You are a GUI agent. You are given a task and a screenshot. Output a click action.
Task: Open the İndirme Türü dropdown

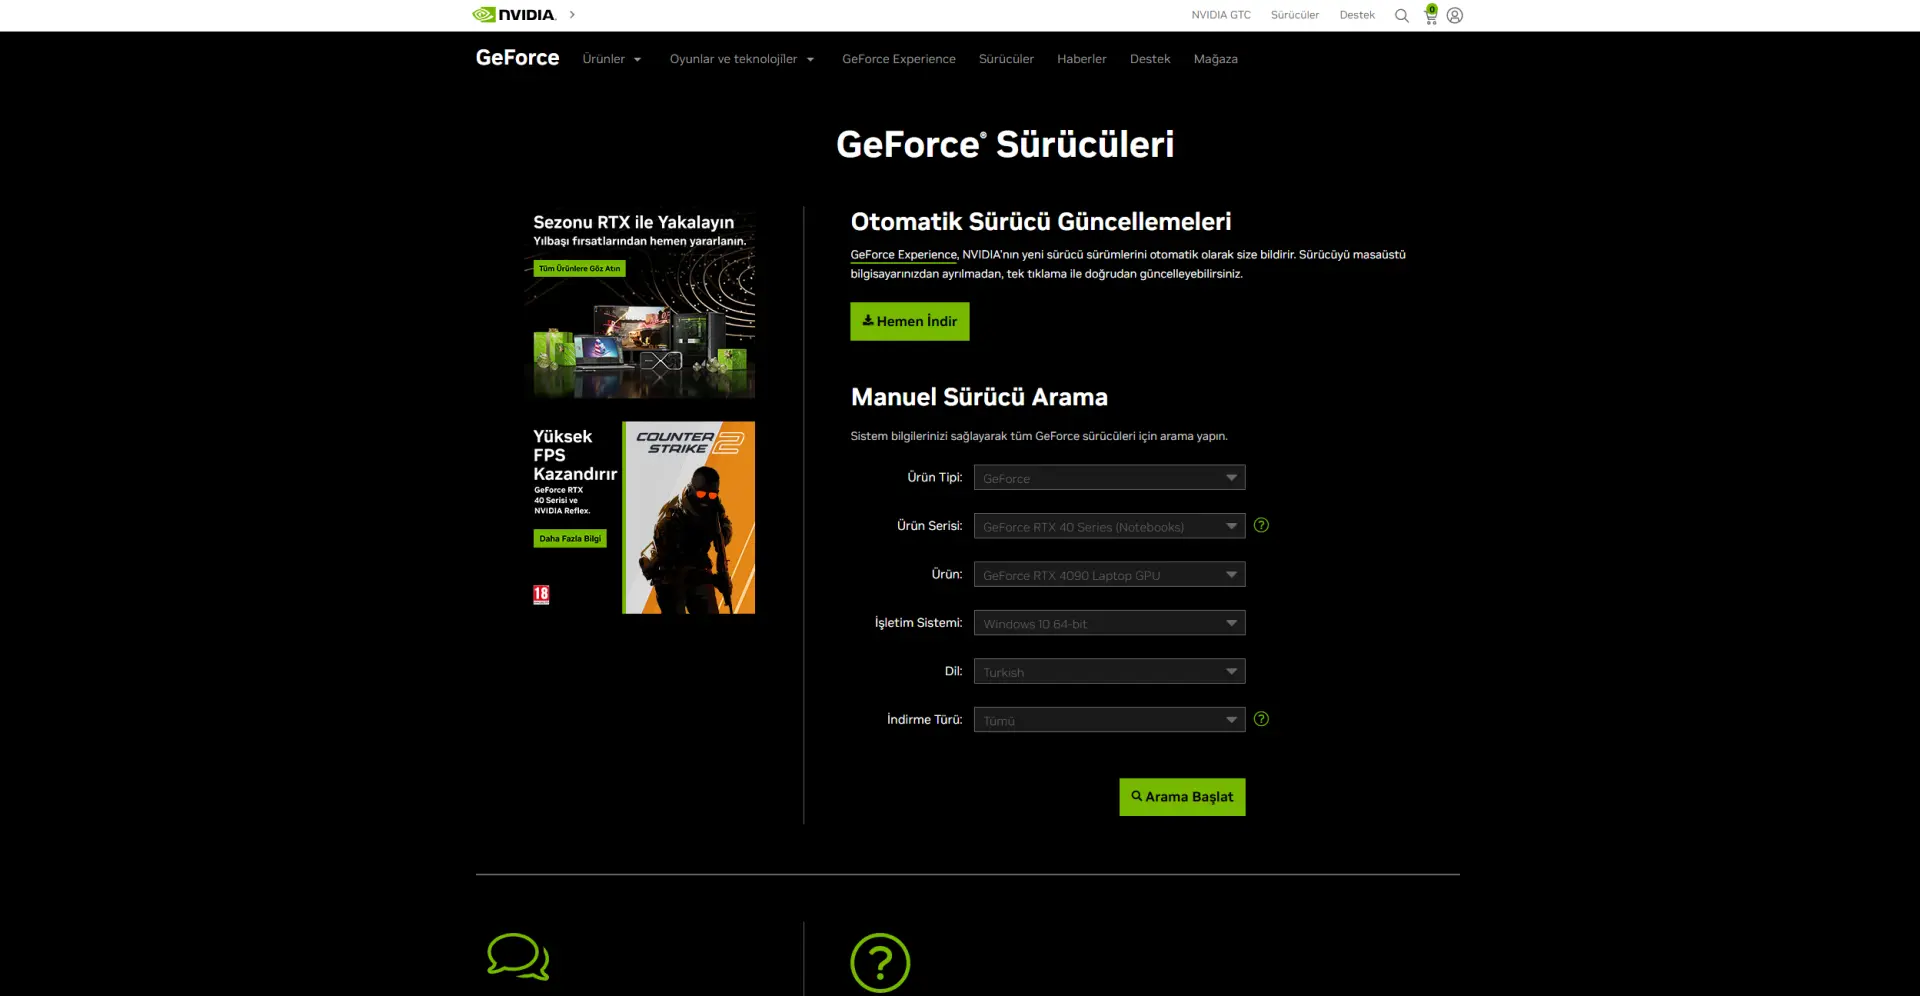point(1109,720)
